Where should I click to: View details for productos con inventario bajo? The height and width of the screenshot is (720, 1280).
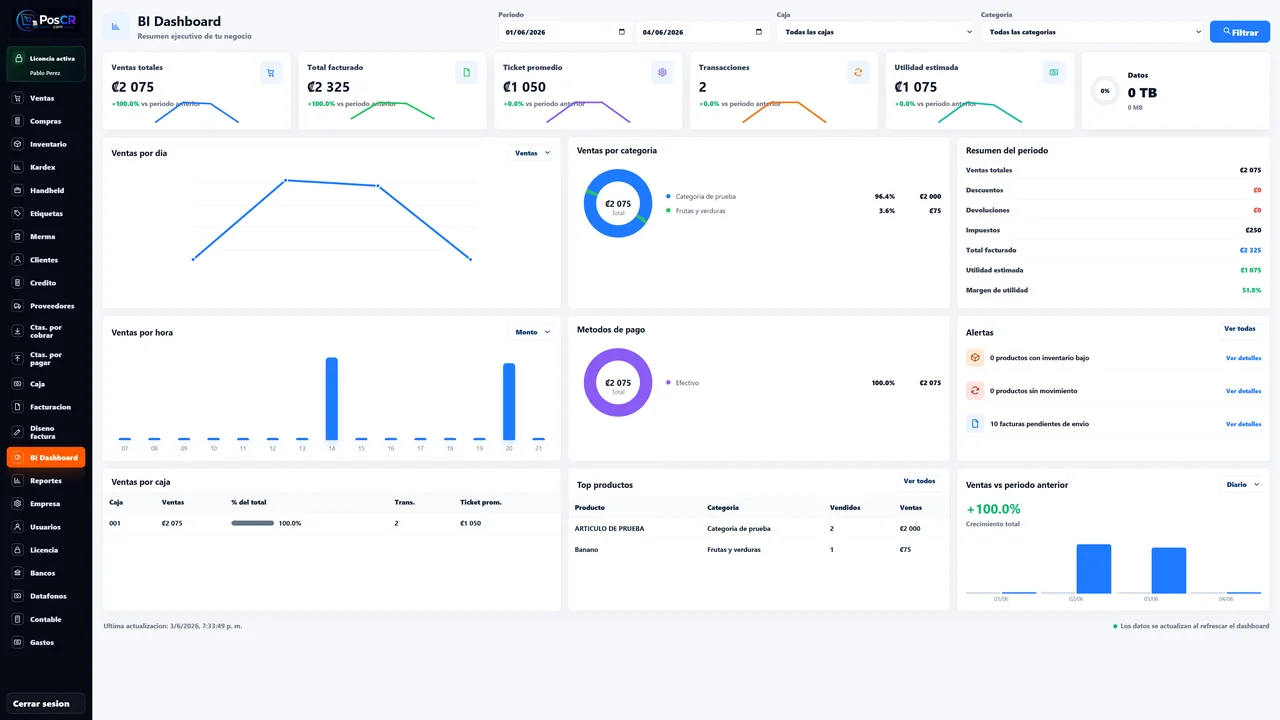coord(1243,358)
